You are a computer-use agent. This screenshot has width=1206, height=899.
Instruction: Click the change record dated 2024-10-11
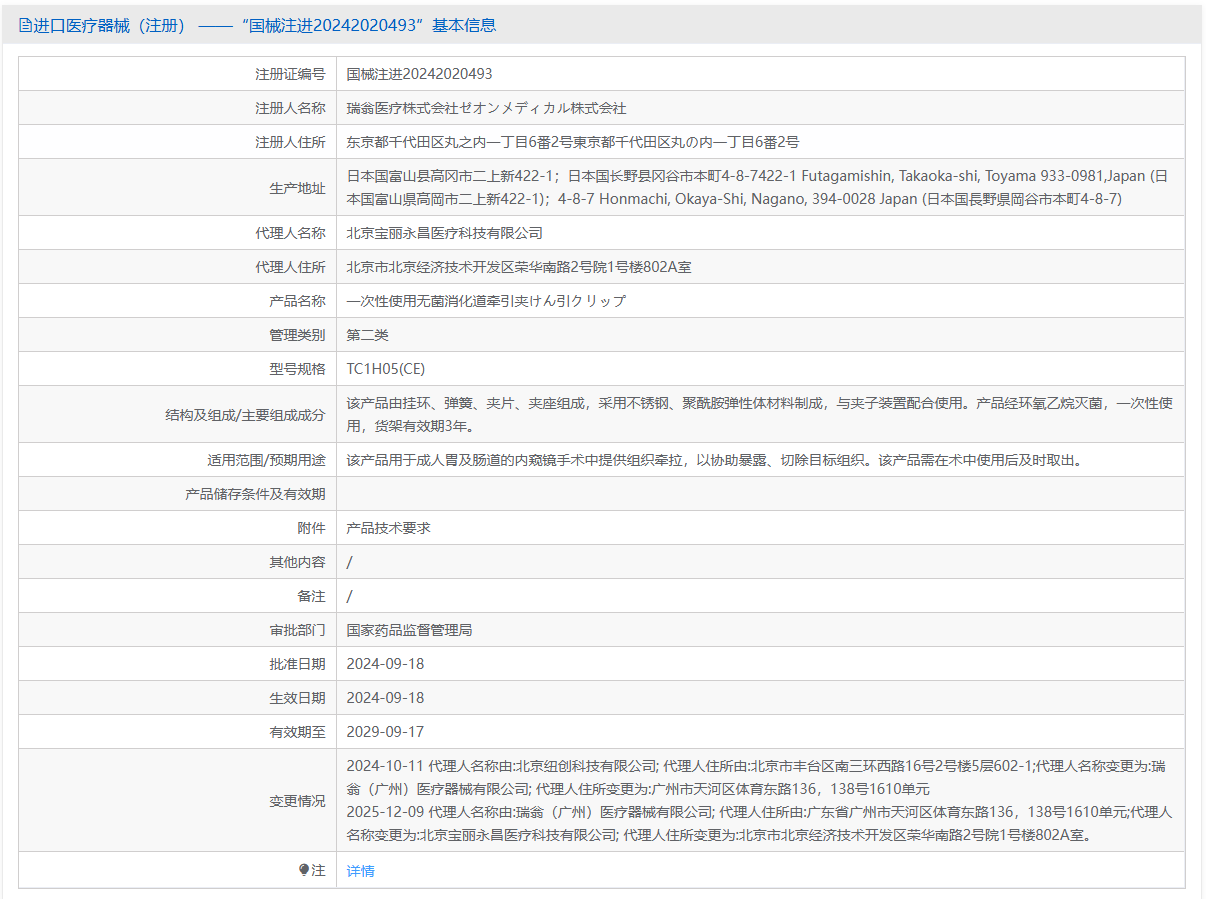click(x=756, y=777)
